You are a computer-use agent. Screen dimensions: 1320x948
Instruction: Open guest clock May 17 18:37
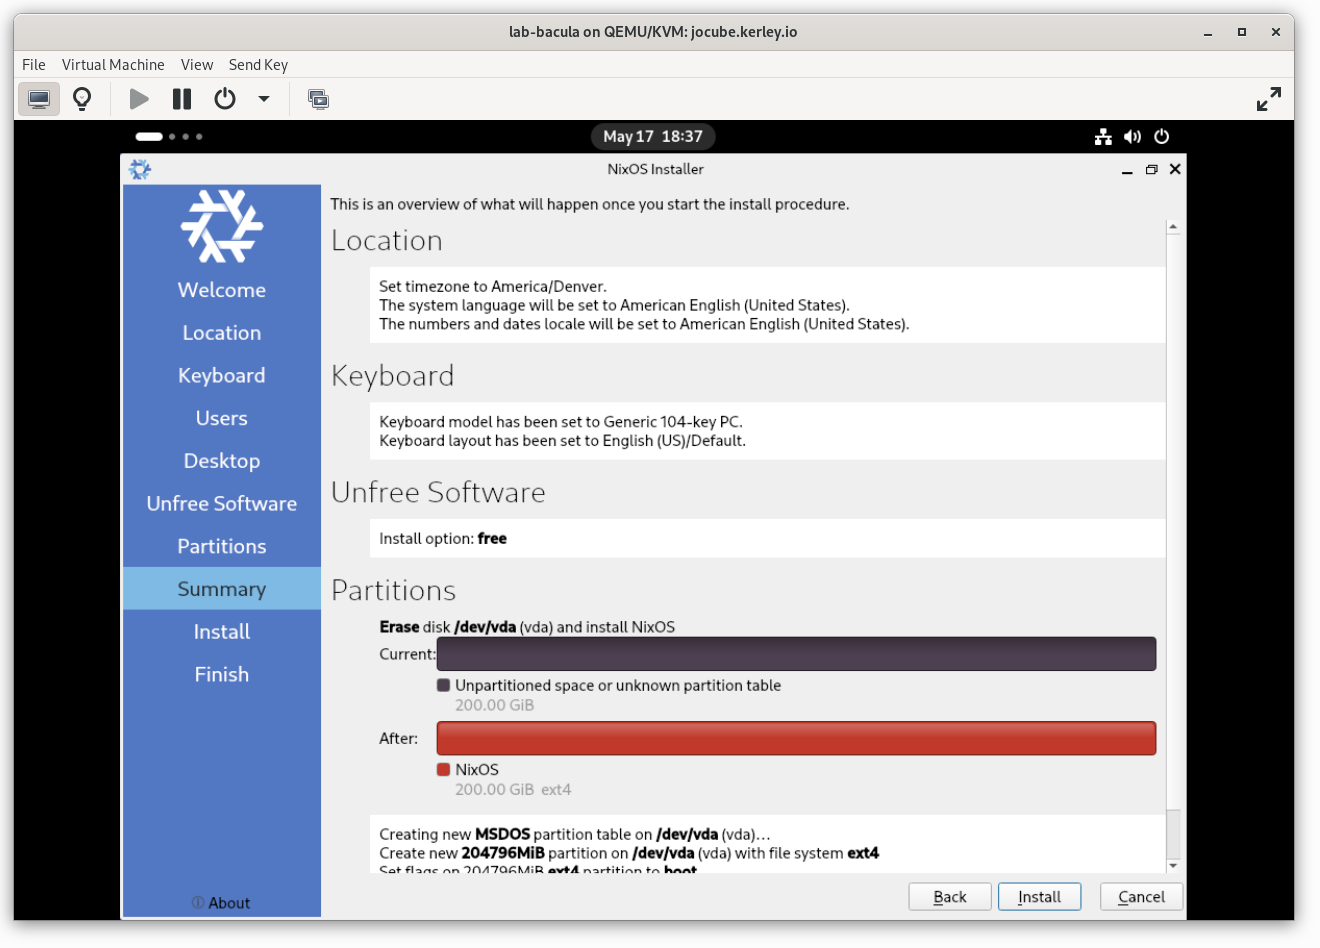[653, 137]
